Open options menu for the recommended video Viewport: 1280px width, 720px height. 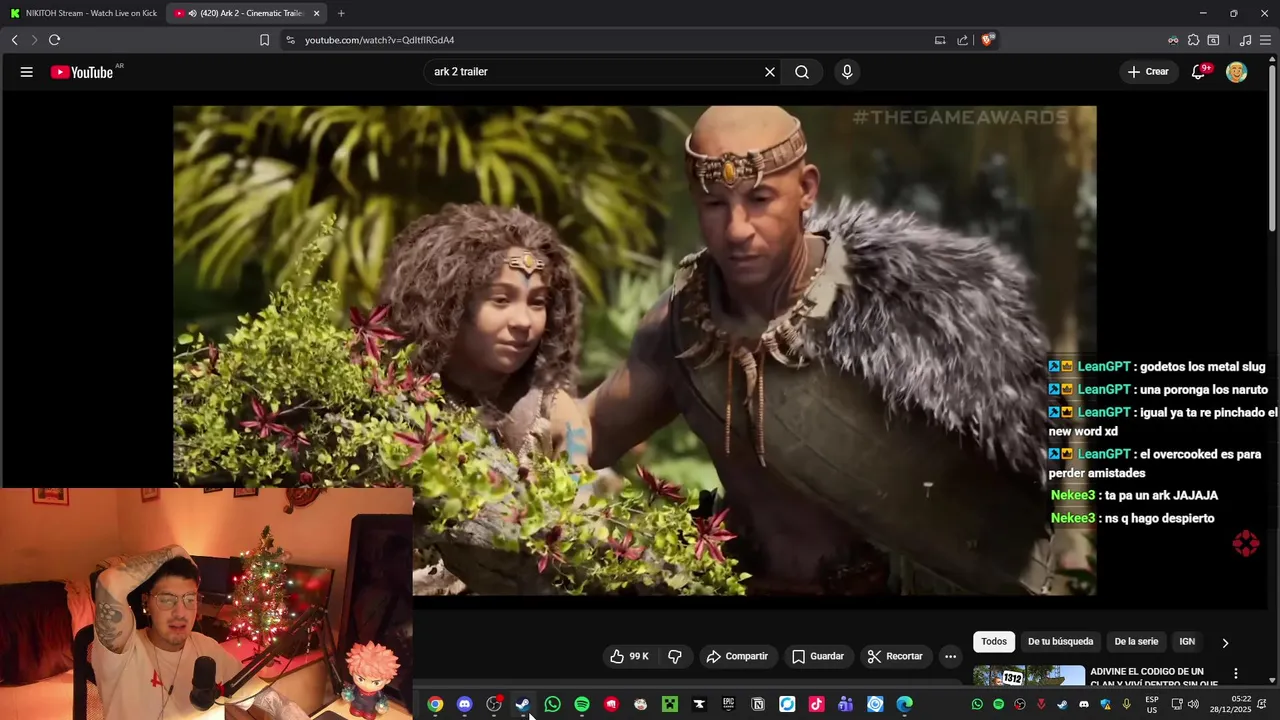pos(1236,674)
